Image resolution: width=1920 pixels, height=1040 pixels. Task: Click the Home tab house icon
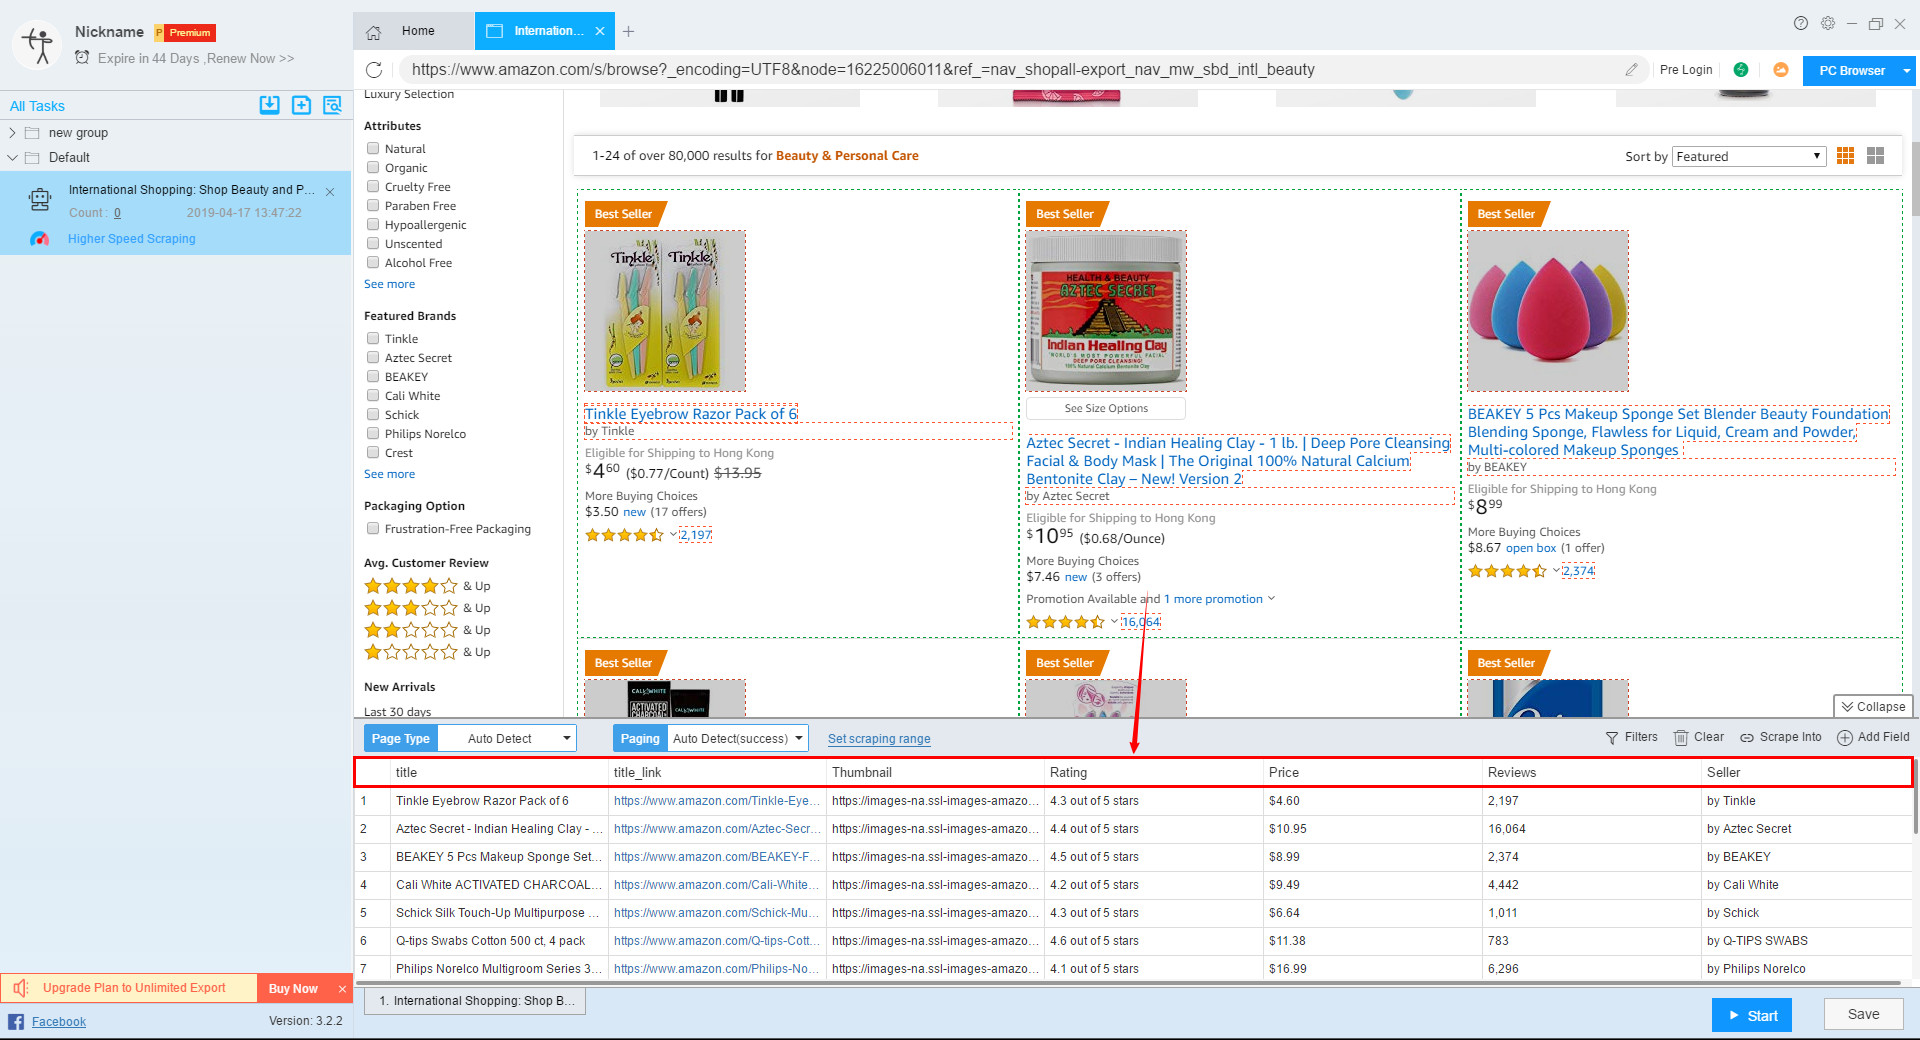[x=374, y=32]
